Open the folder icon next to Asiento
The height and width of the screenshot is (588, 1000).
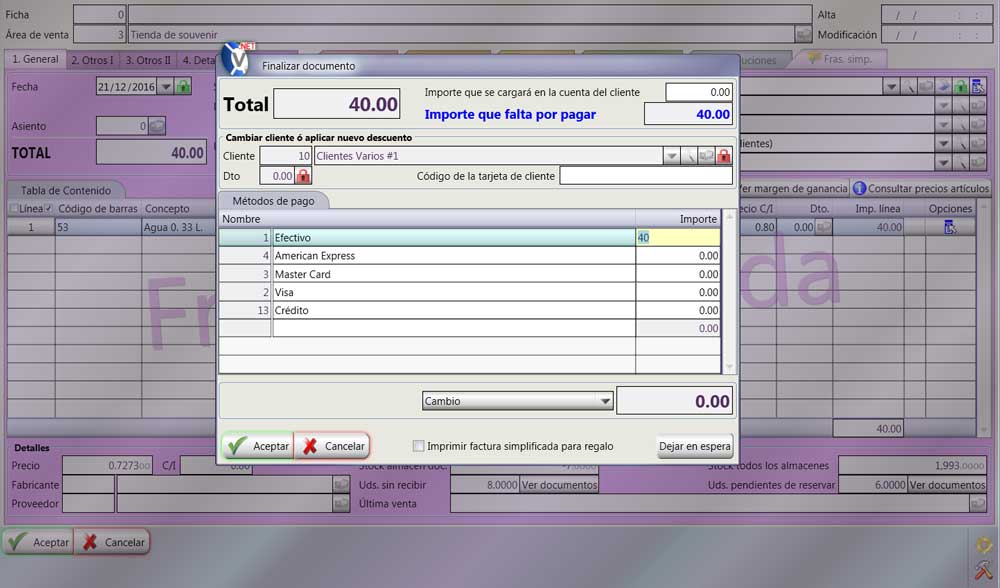pos(157,126)
